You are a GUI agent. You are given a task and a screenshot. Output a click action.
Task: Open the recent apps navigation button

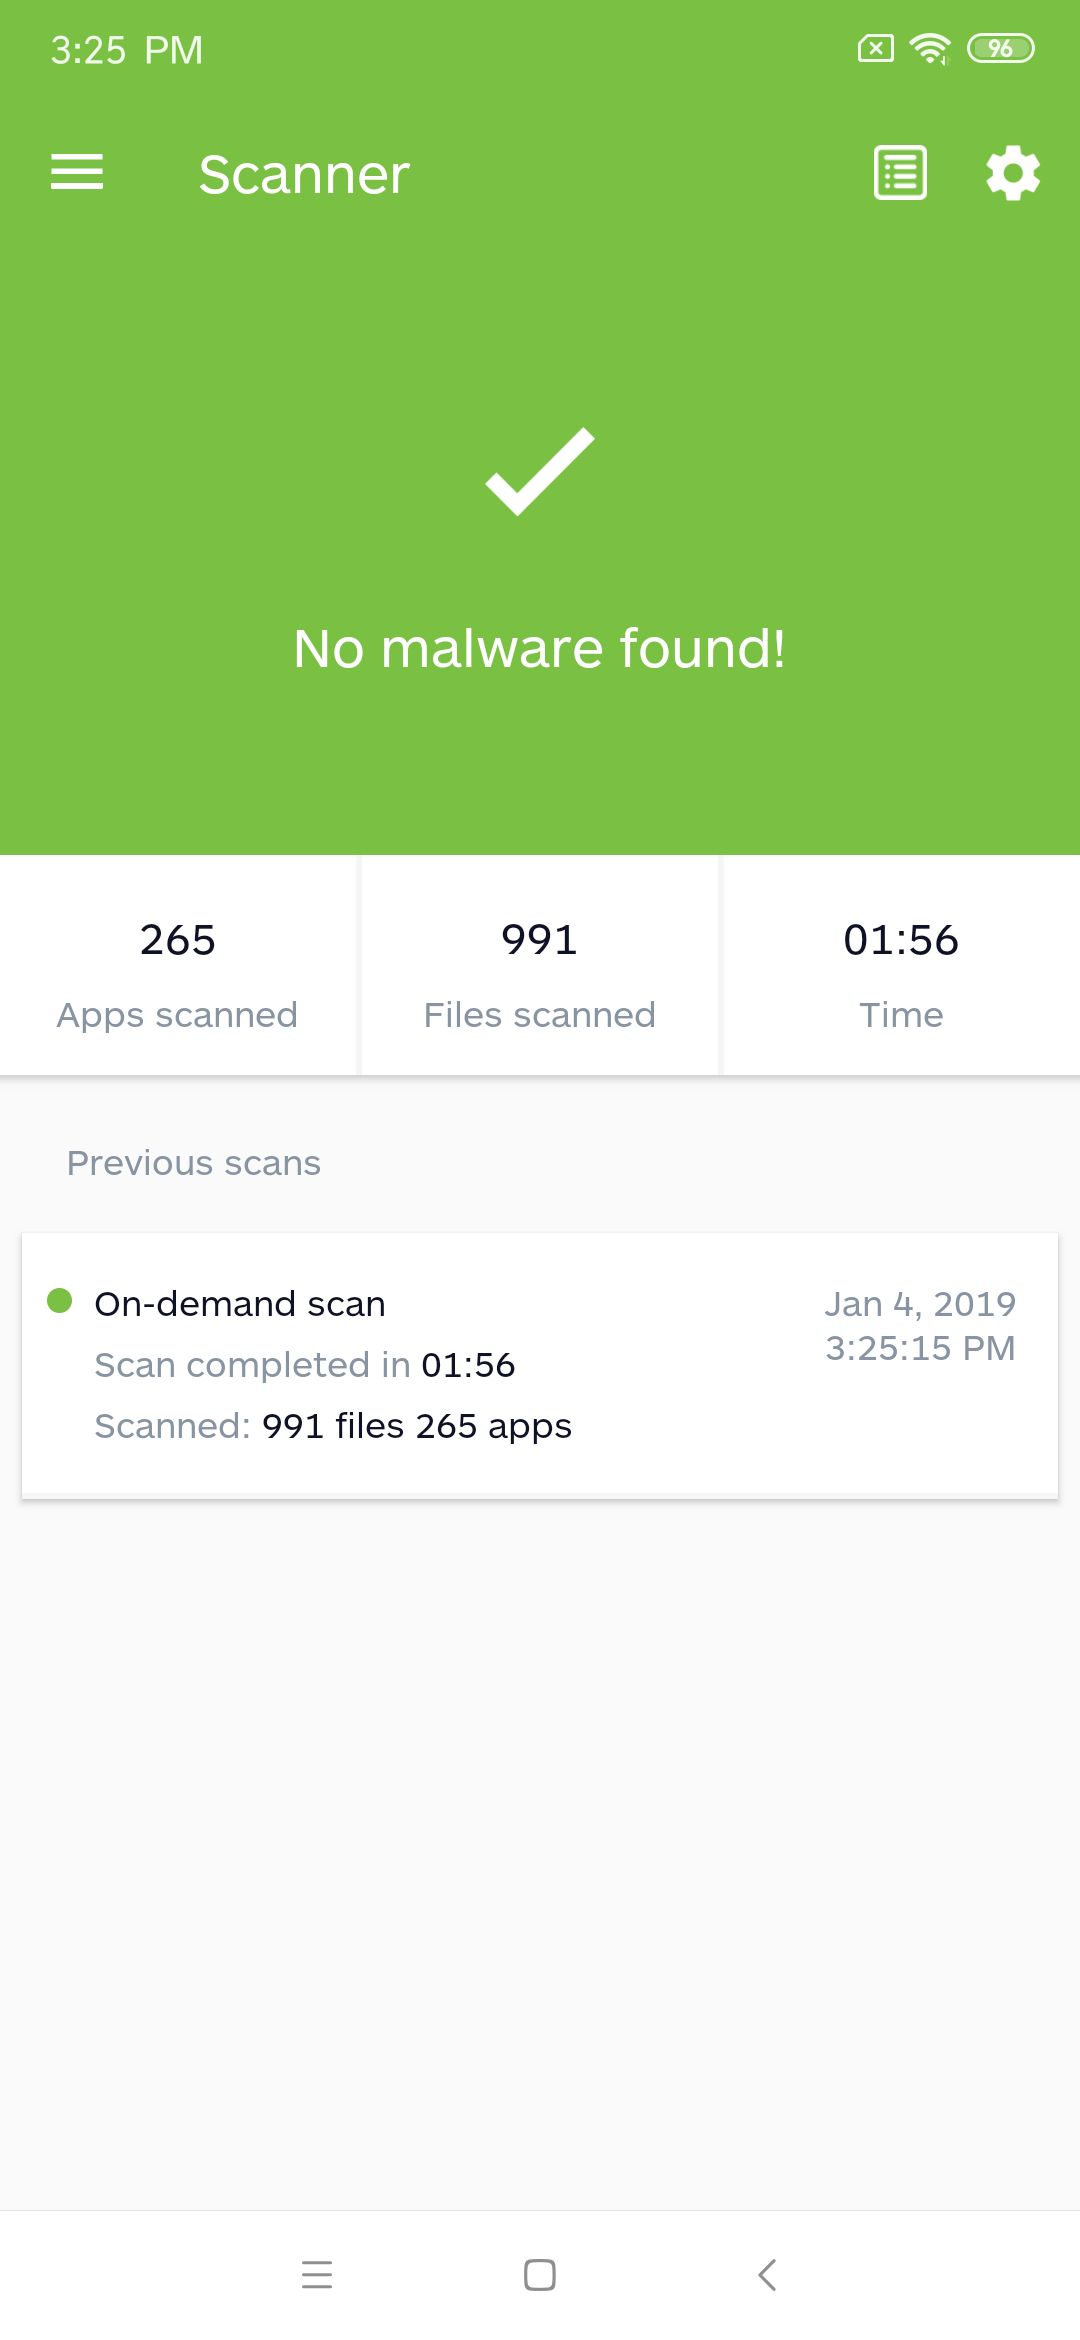click(317, 2275)
